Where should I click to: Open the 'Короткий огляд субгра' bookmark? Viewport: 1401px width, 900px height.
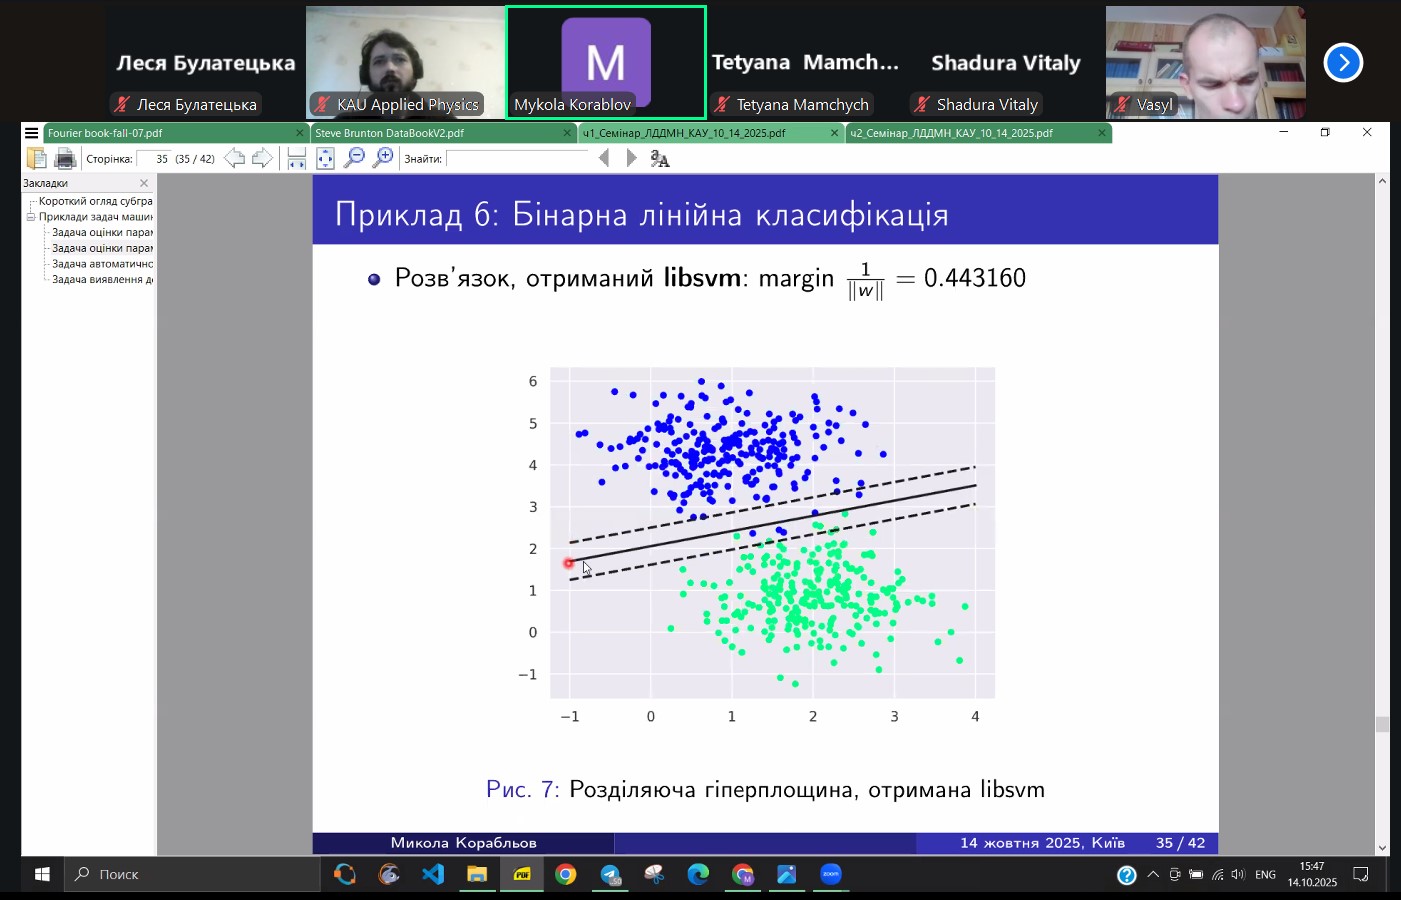pyautogui.click(x=95, y=201)
